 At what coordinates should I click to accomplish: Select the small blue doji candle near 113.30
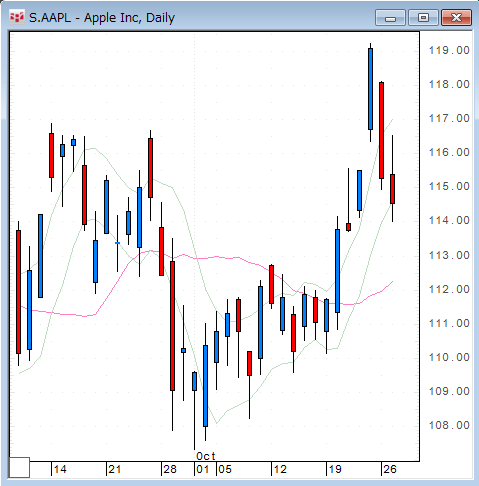[117, 243]
